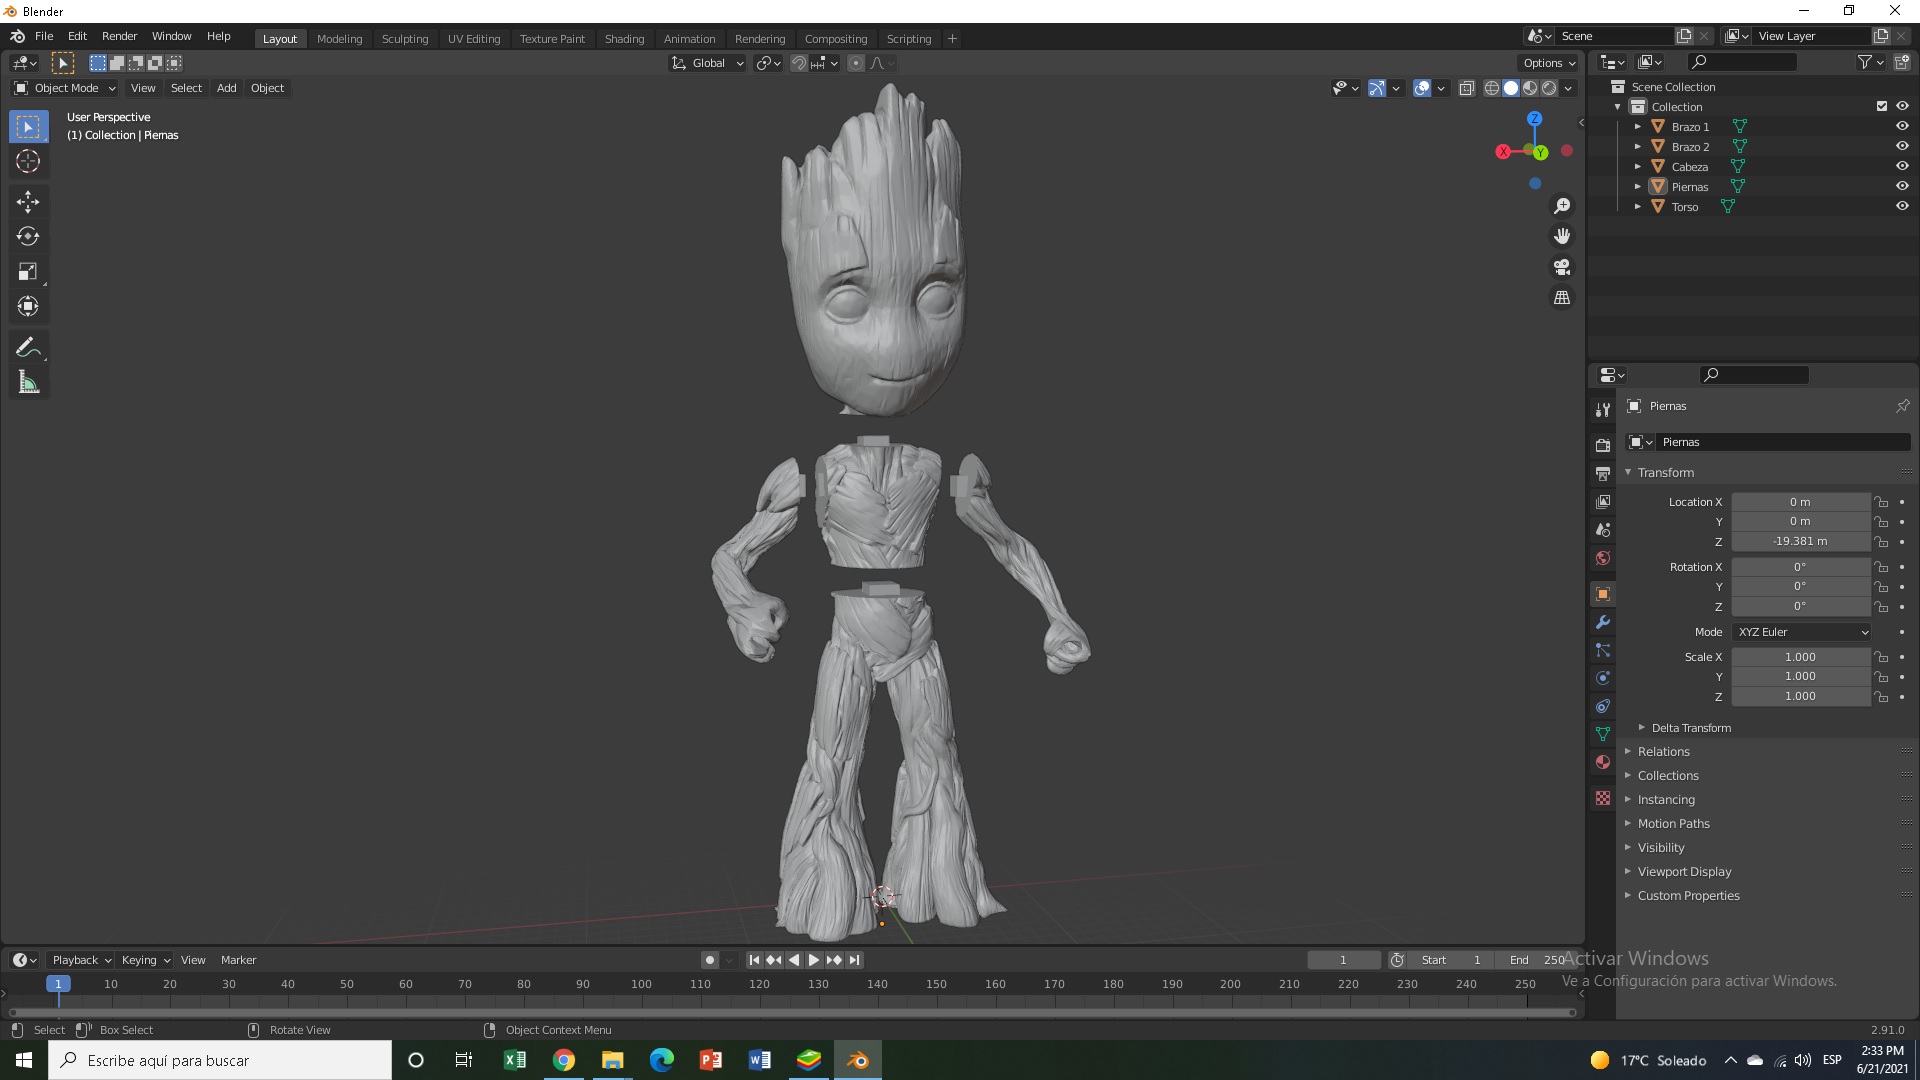Hide the Cabeza object with its eye toggle
This screenshot has height=1080, width=1920.
pos(1902,166)
